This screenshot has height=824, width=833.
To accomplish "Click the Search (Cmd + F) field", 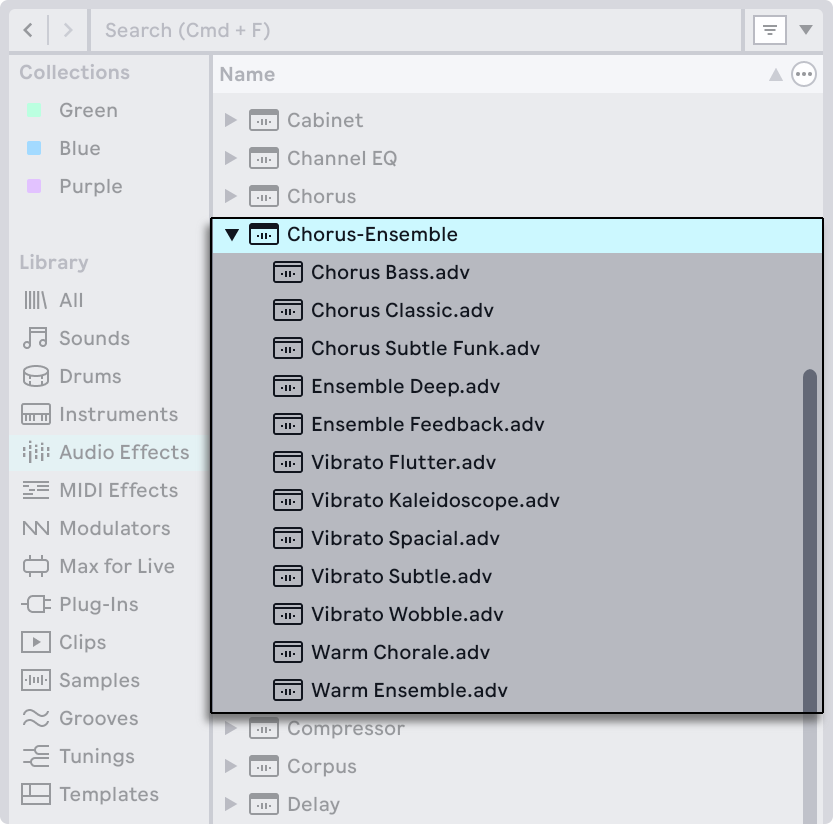I will coord(416,30).
